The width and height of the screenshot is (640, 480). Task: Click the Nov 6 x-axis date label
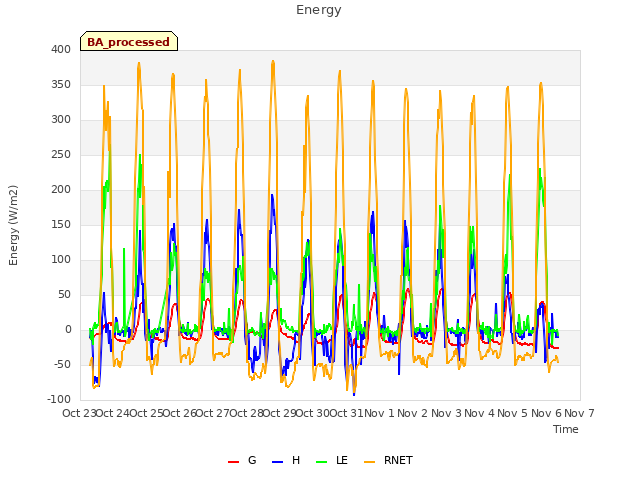click(546, 413)
